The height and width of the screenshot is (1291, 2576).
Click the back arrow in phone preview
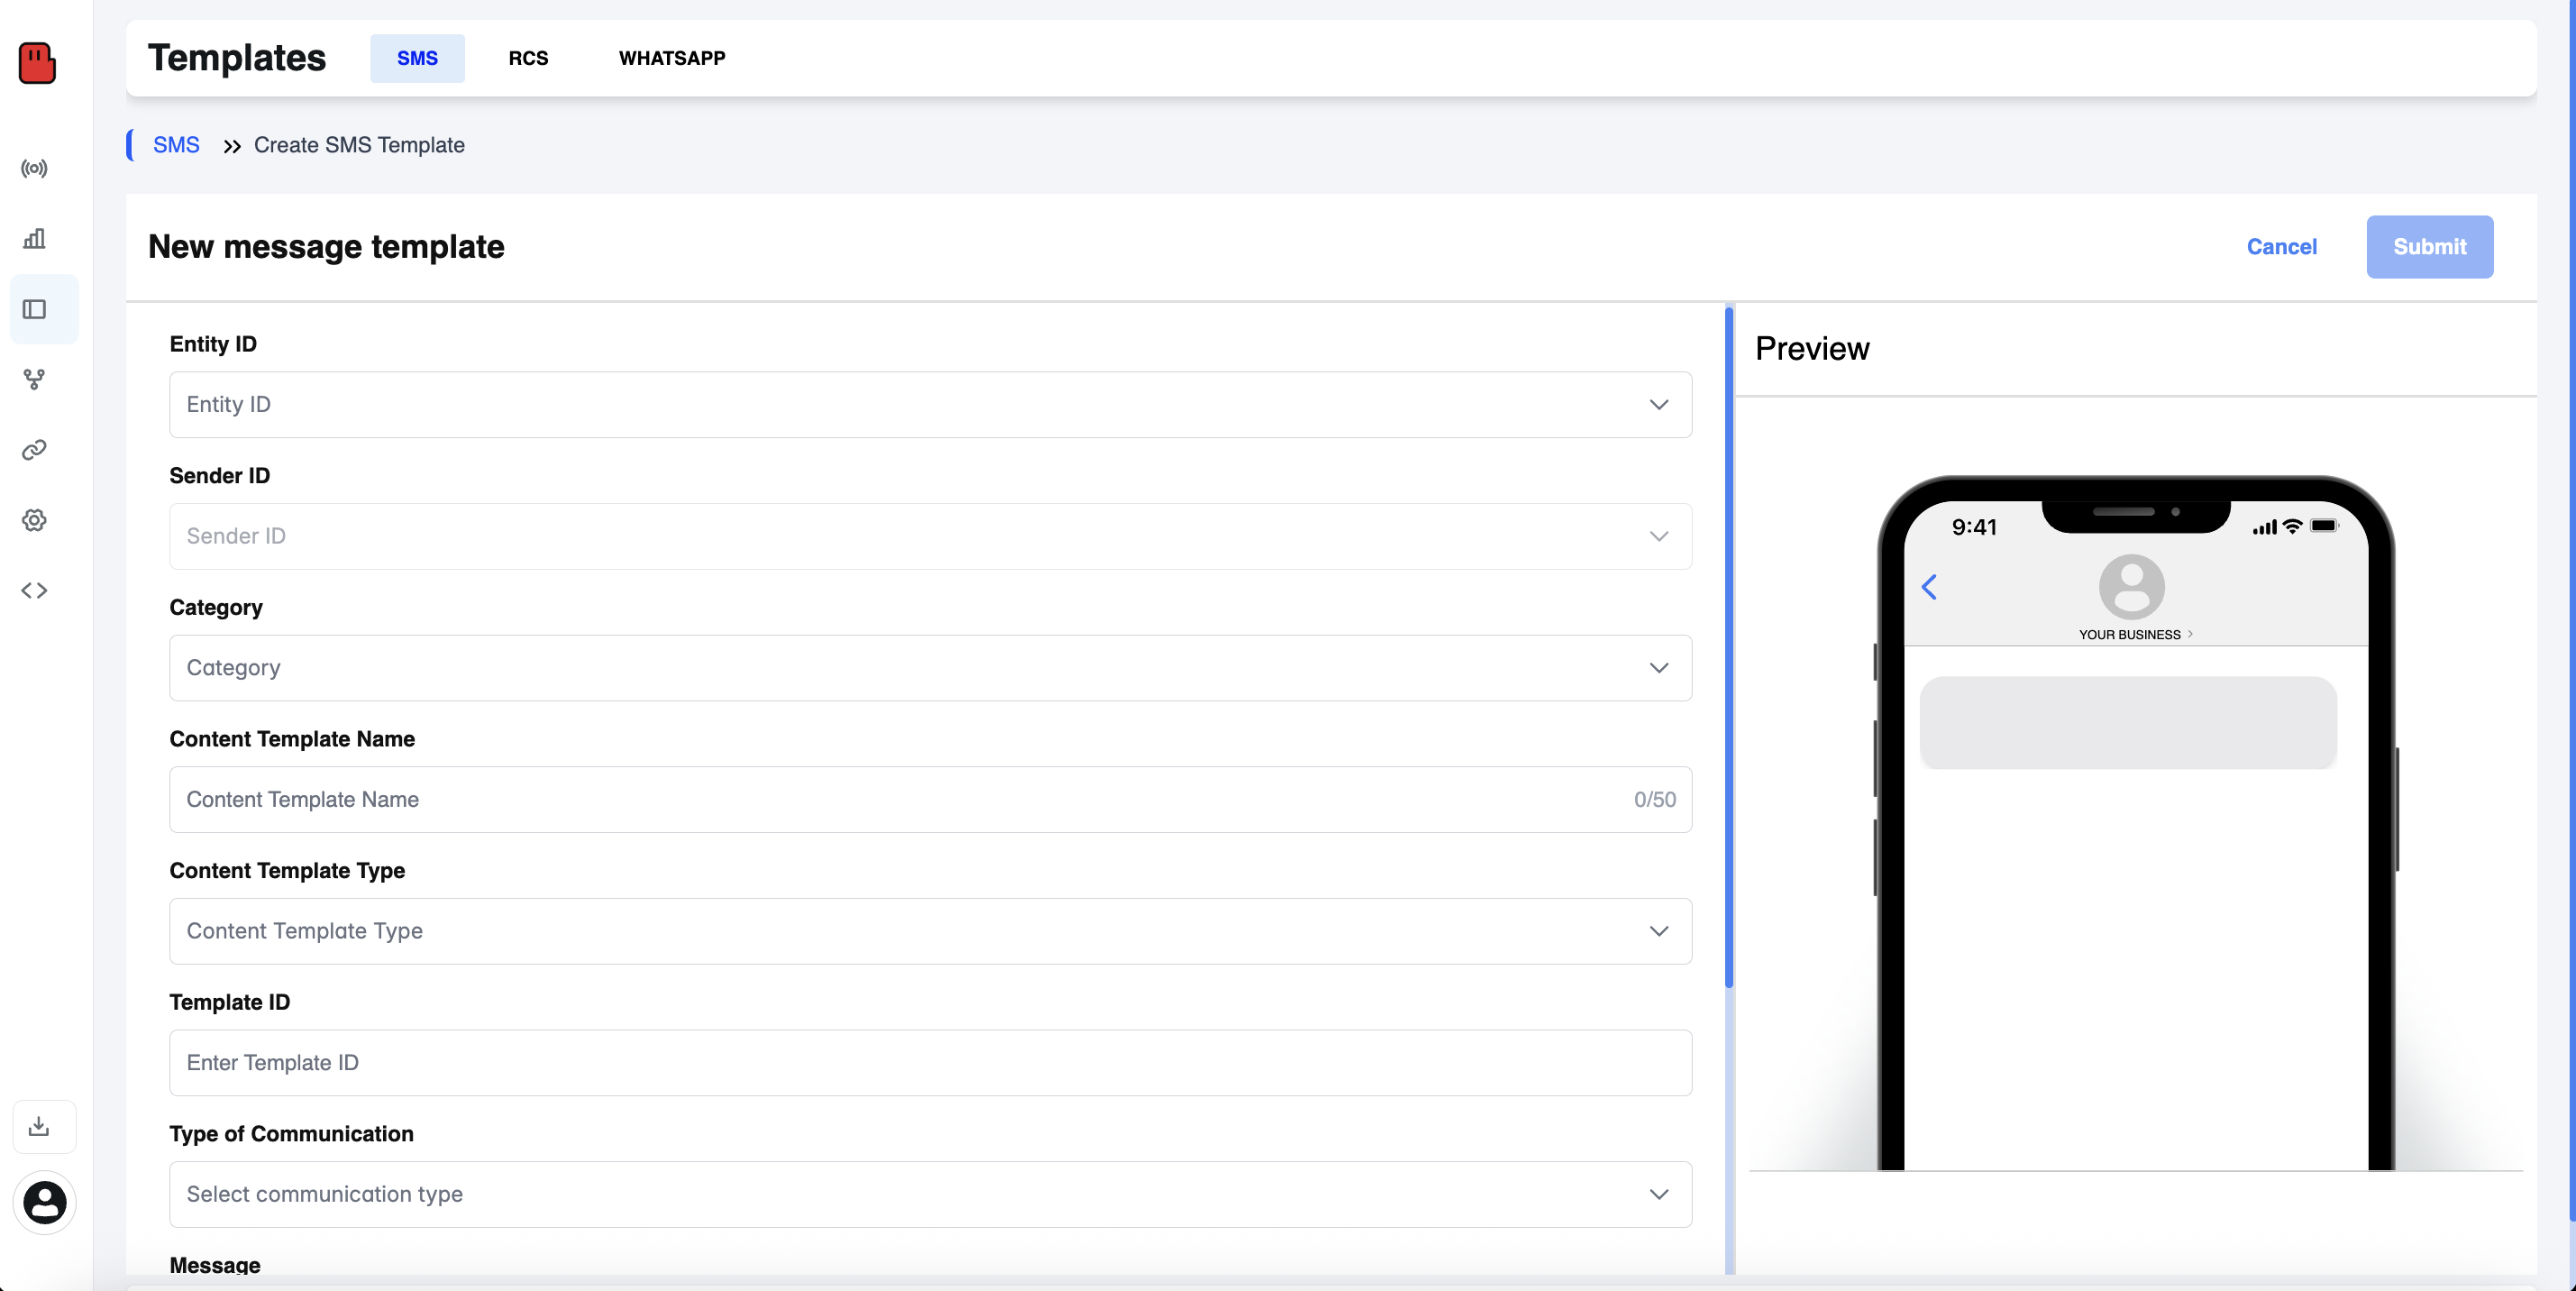pyautogui.click(x=1929, y=587)
